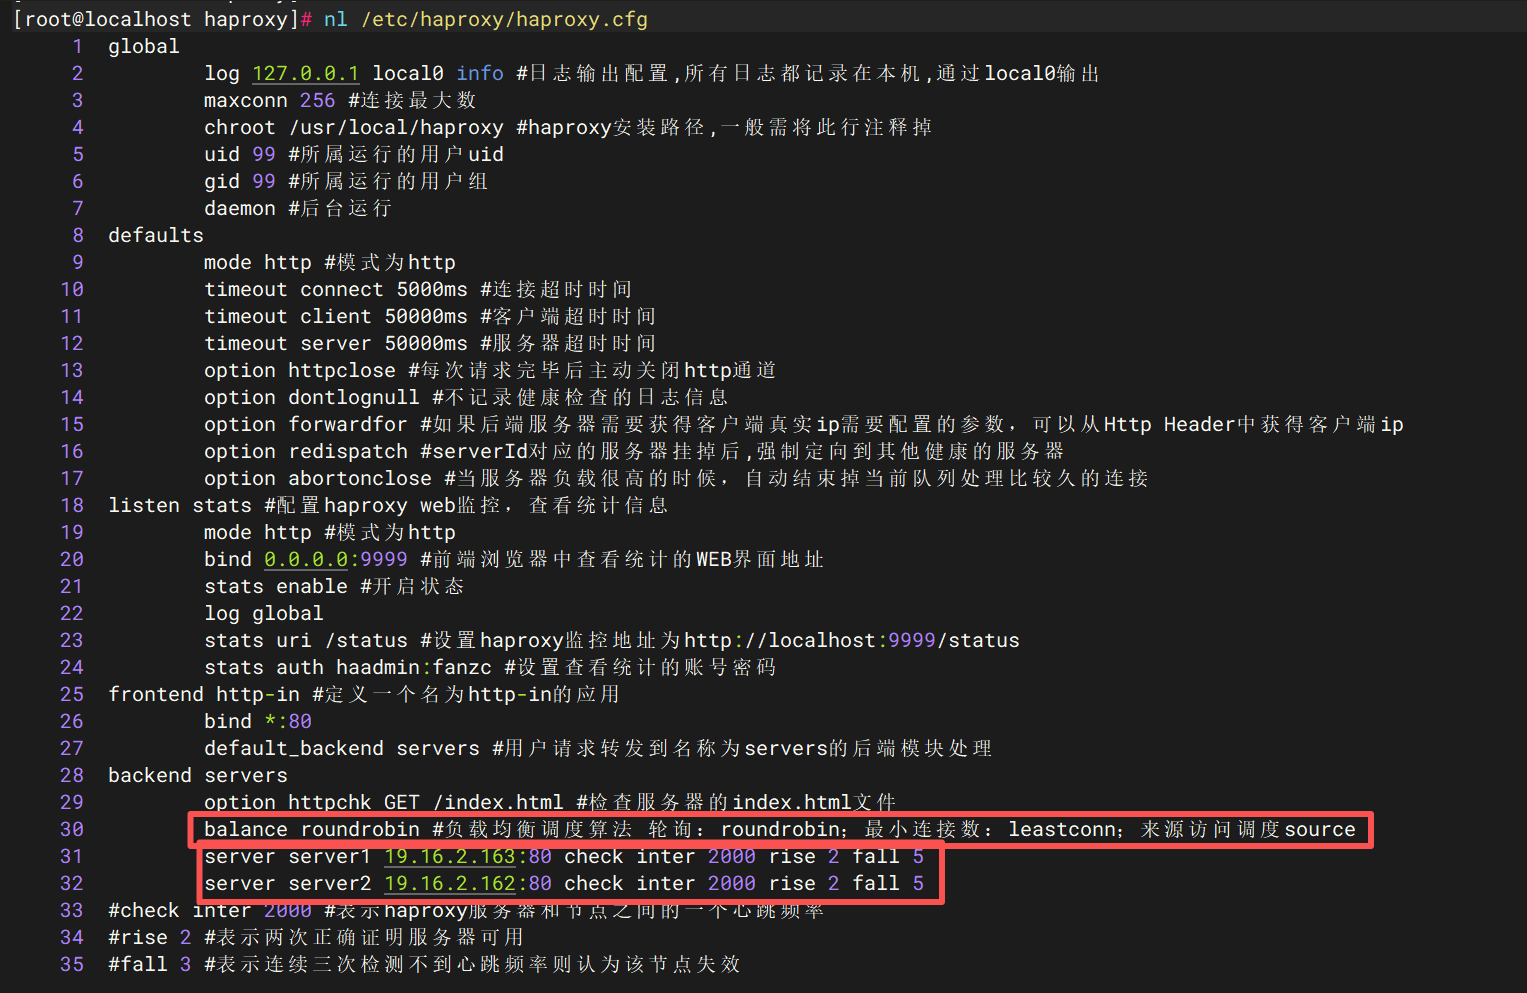Click the 'haadmin:fanzc' credentials text
Screen dimensions: 1527x993
coord(414,667)
